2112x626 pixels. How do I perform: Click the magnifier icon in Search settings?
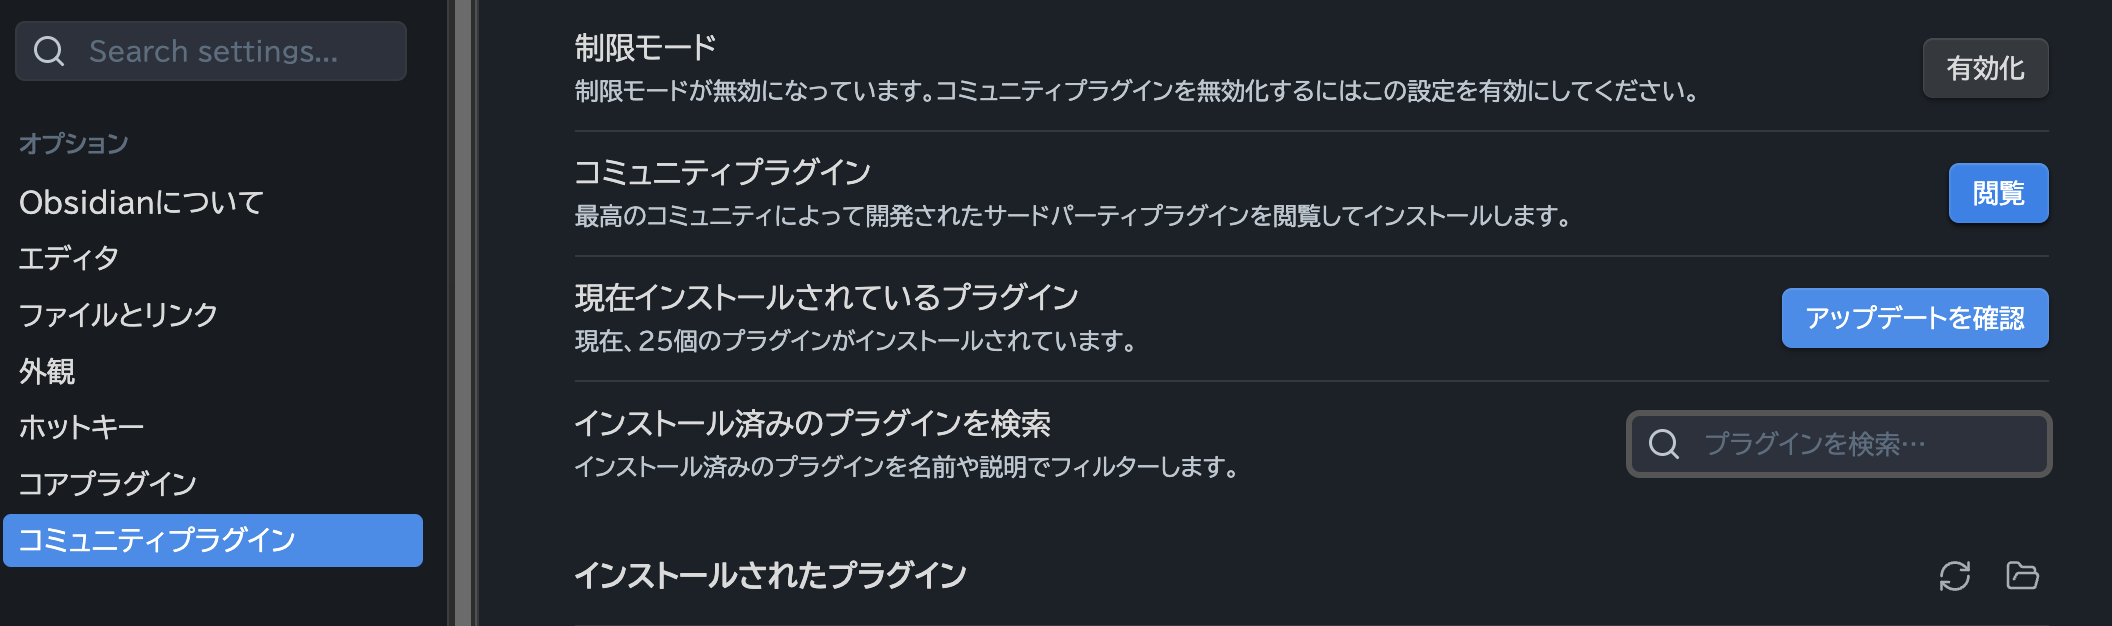pos(49,51)
